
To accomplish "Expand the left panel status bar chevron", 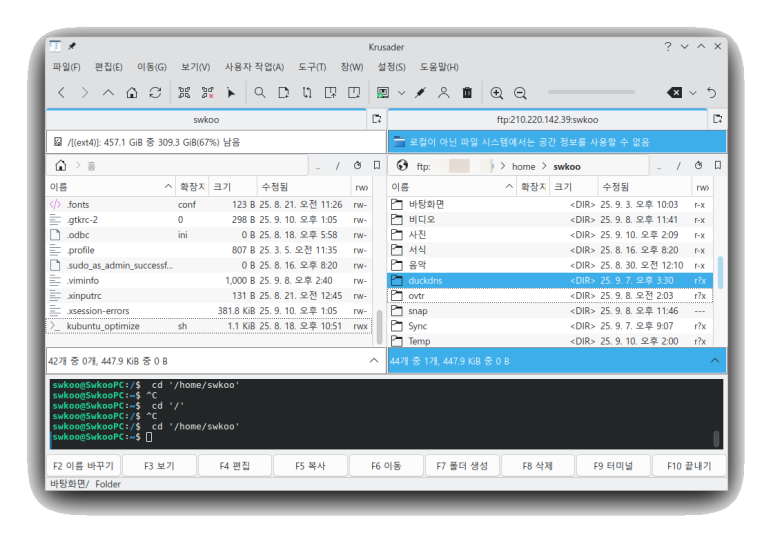I will click(374, 361).
